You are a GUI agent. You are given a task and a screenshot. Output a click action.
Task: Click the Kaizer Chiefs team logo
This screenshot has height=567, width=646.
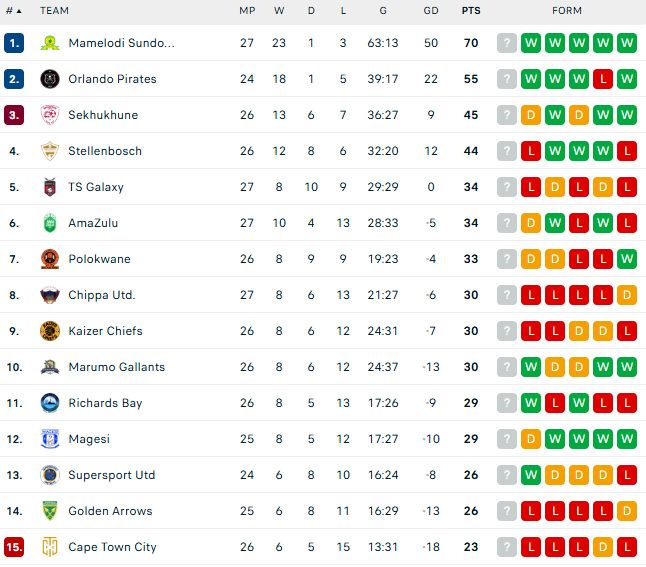(x=50, y=331)
